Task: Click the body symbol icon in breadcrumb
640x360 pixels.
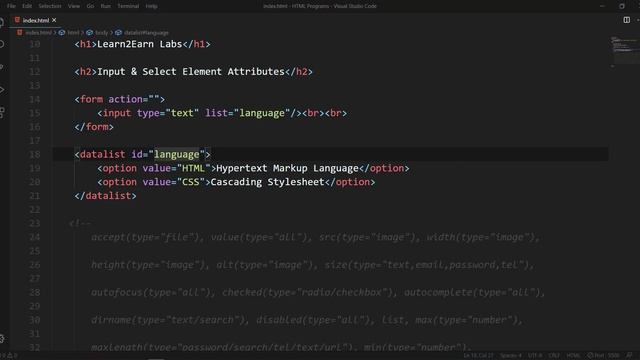Action: [x=89, y=33]
